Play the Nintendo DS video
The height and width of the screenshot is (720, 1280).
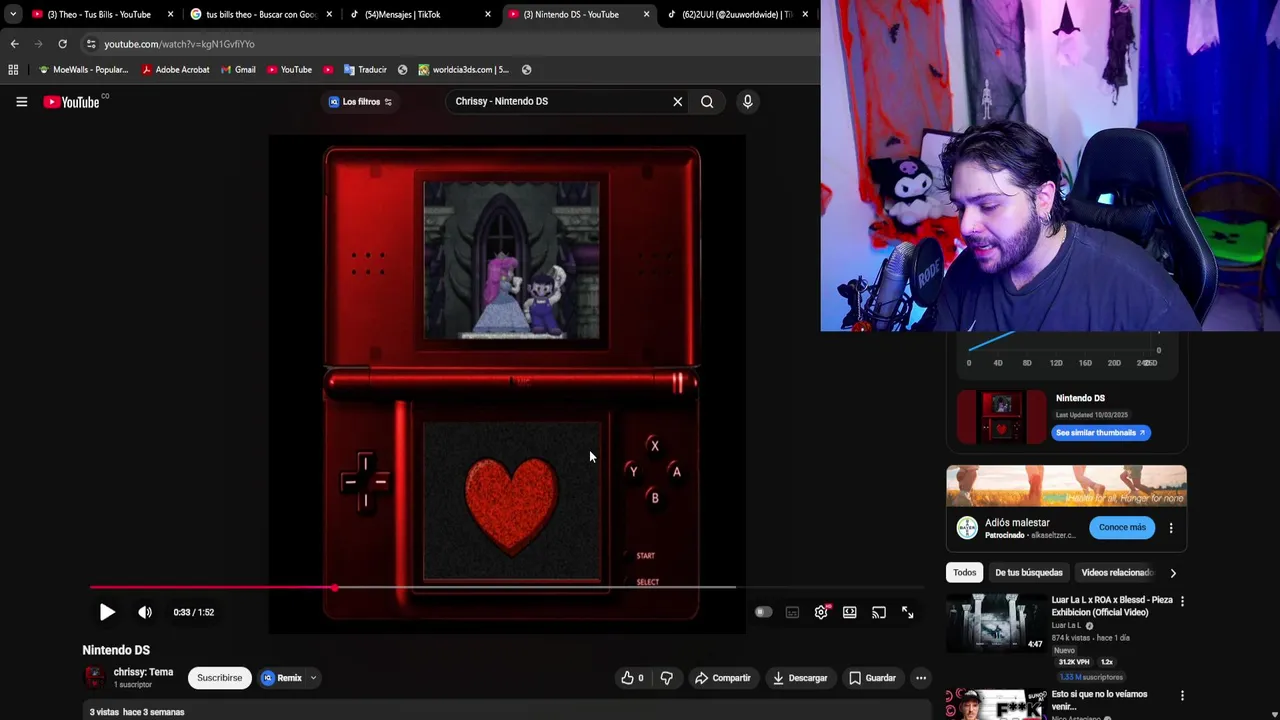(x=107, y=612)
